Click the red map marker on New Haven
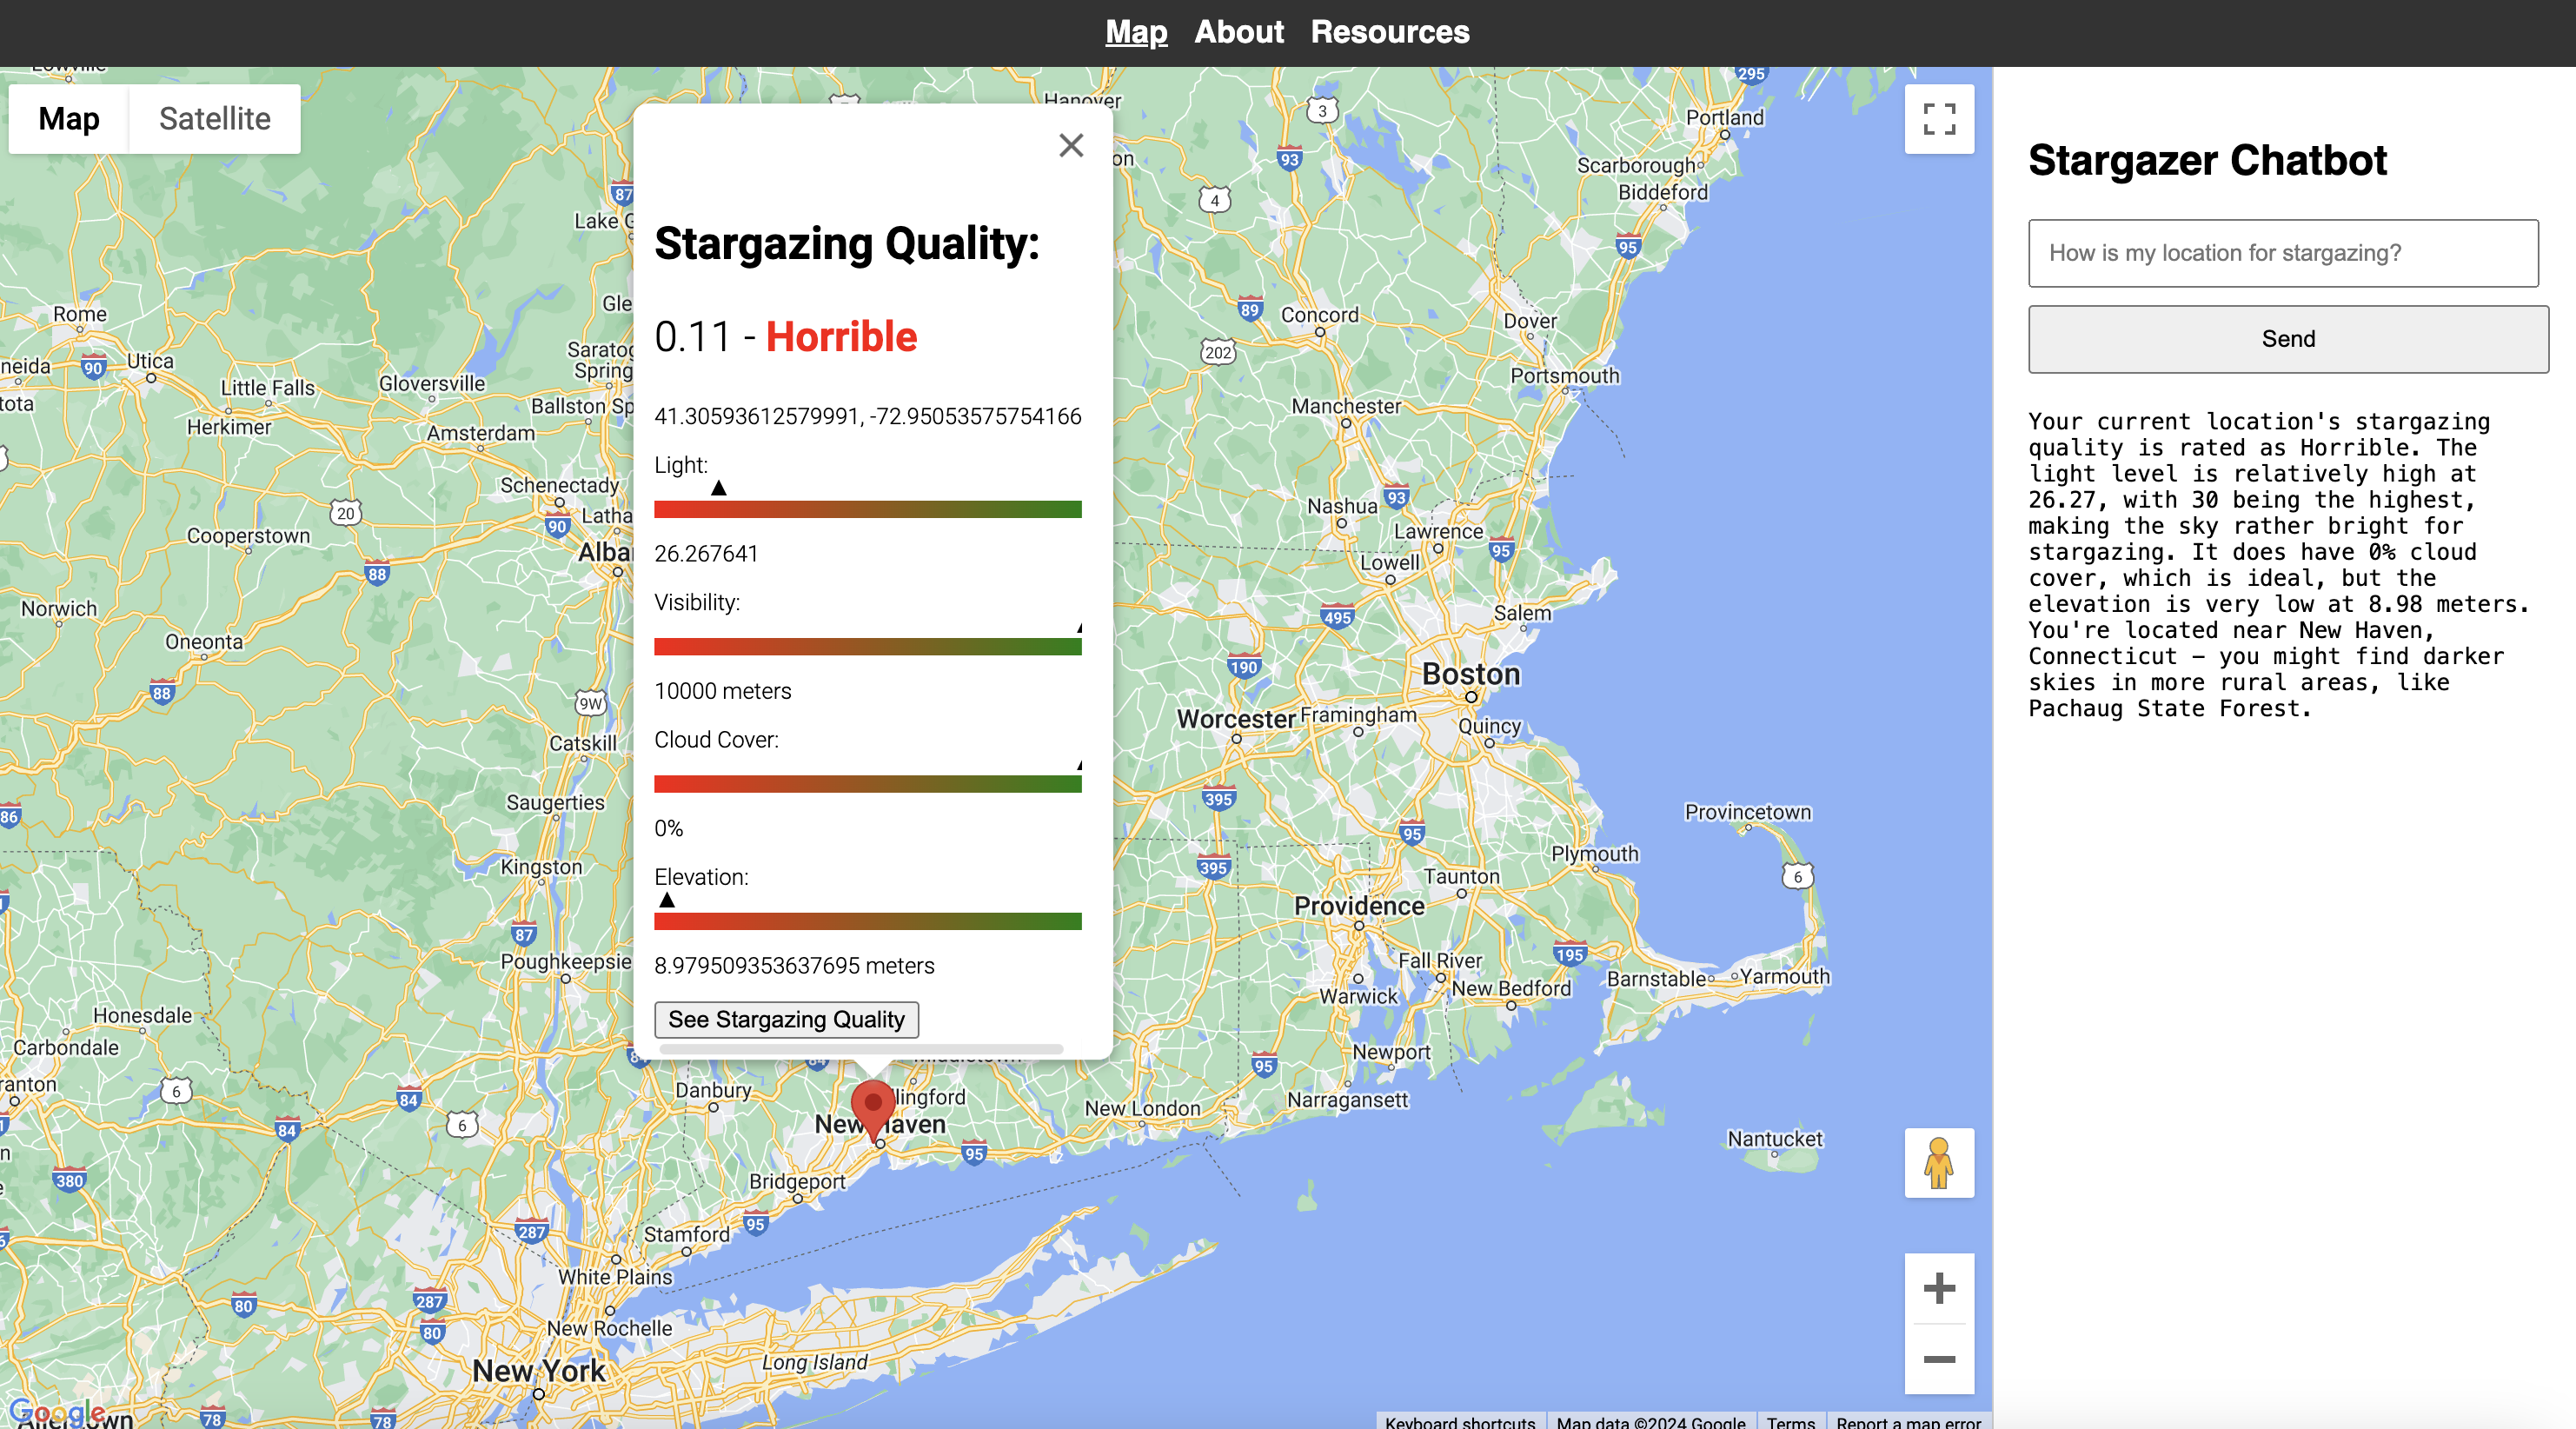This screenshot has height=1429, width=2576. (872, 1105)
